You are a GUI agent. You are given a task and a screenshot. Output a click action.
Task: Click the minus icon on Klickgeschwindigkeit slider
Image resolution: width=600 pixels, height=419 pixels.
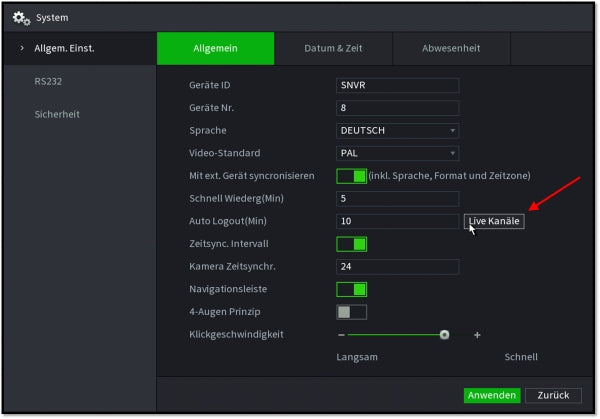pos(341,335)
